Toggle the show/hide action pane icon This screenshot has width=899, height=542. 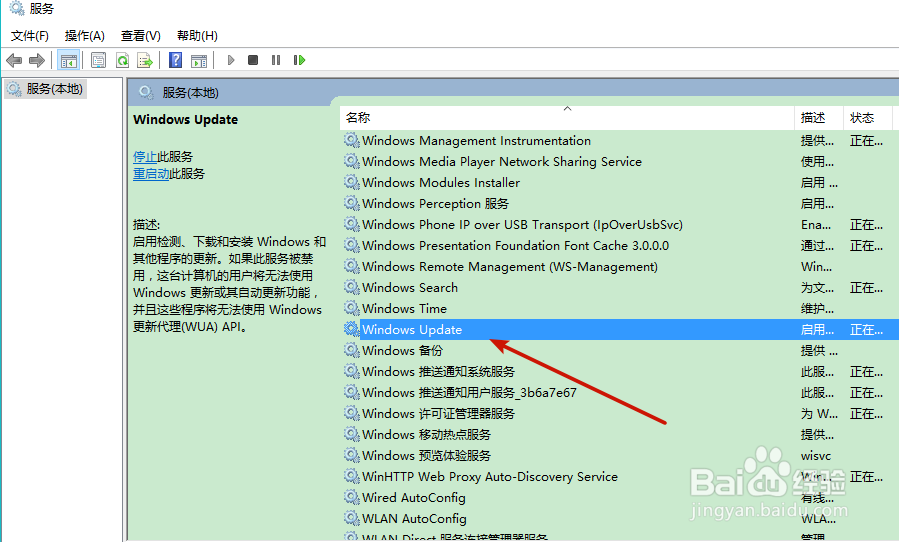[199, 60]
